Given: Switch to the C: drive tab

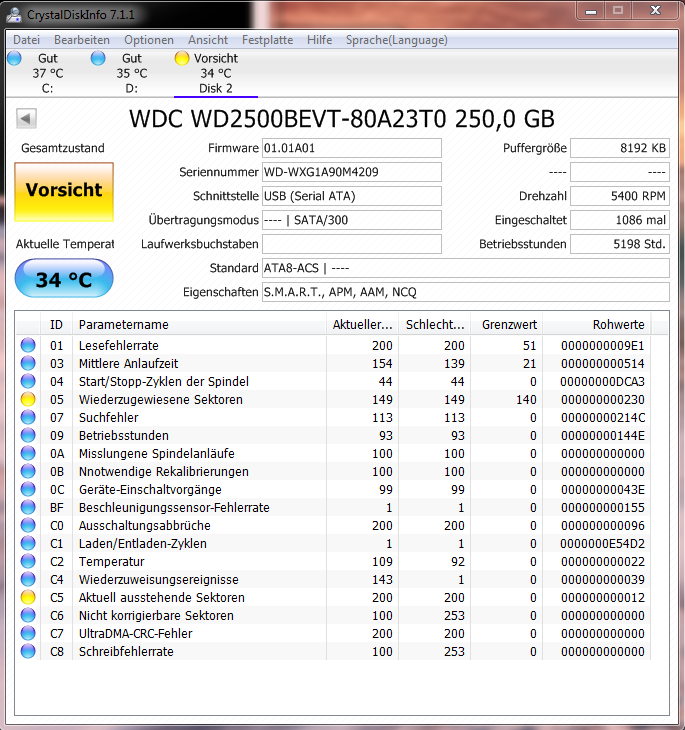Looking at the screenshot, I should [47, 73].
